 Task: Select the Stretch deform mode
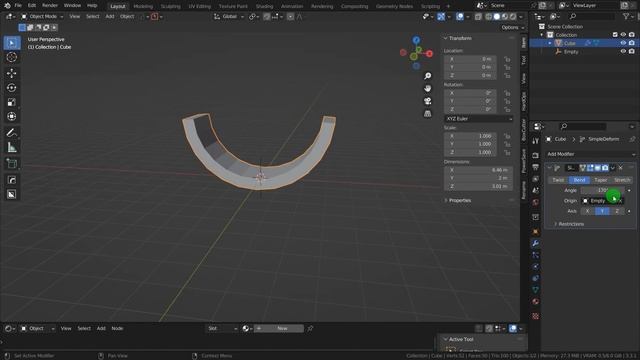click(622, 180)
